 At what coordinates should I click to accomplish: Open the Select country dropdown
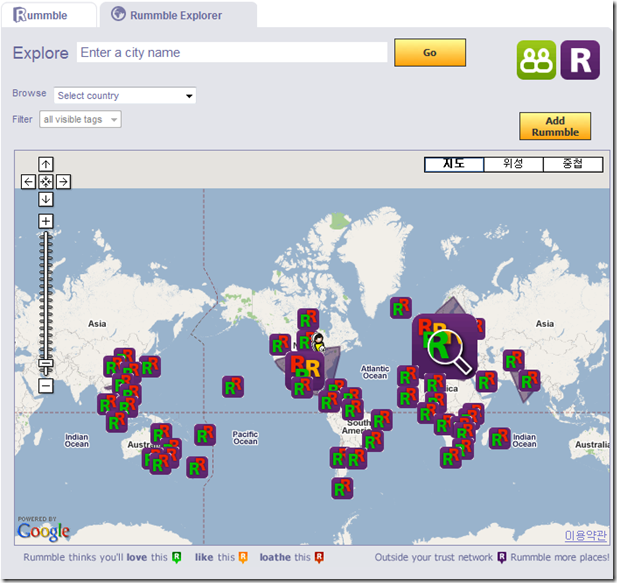pos(125,96)
